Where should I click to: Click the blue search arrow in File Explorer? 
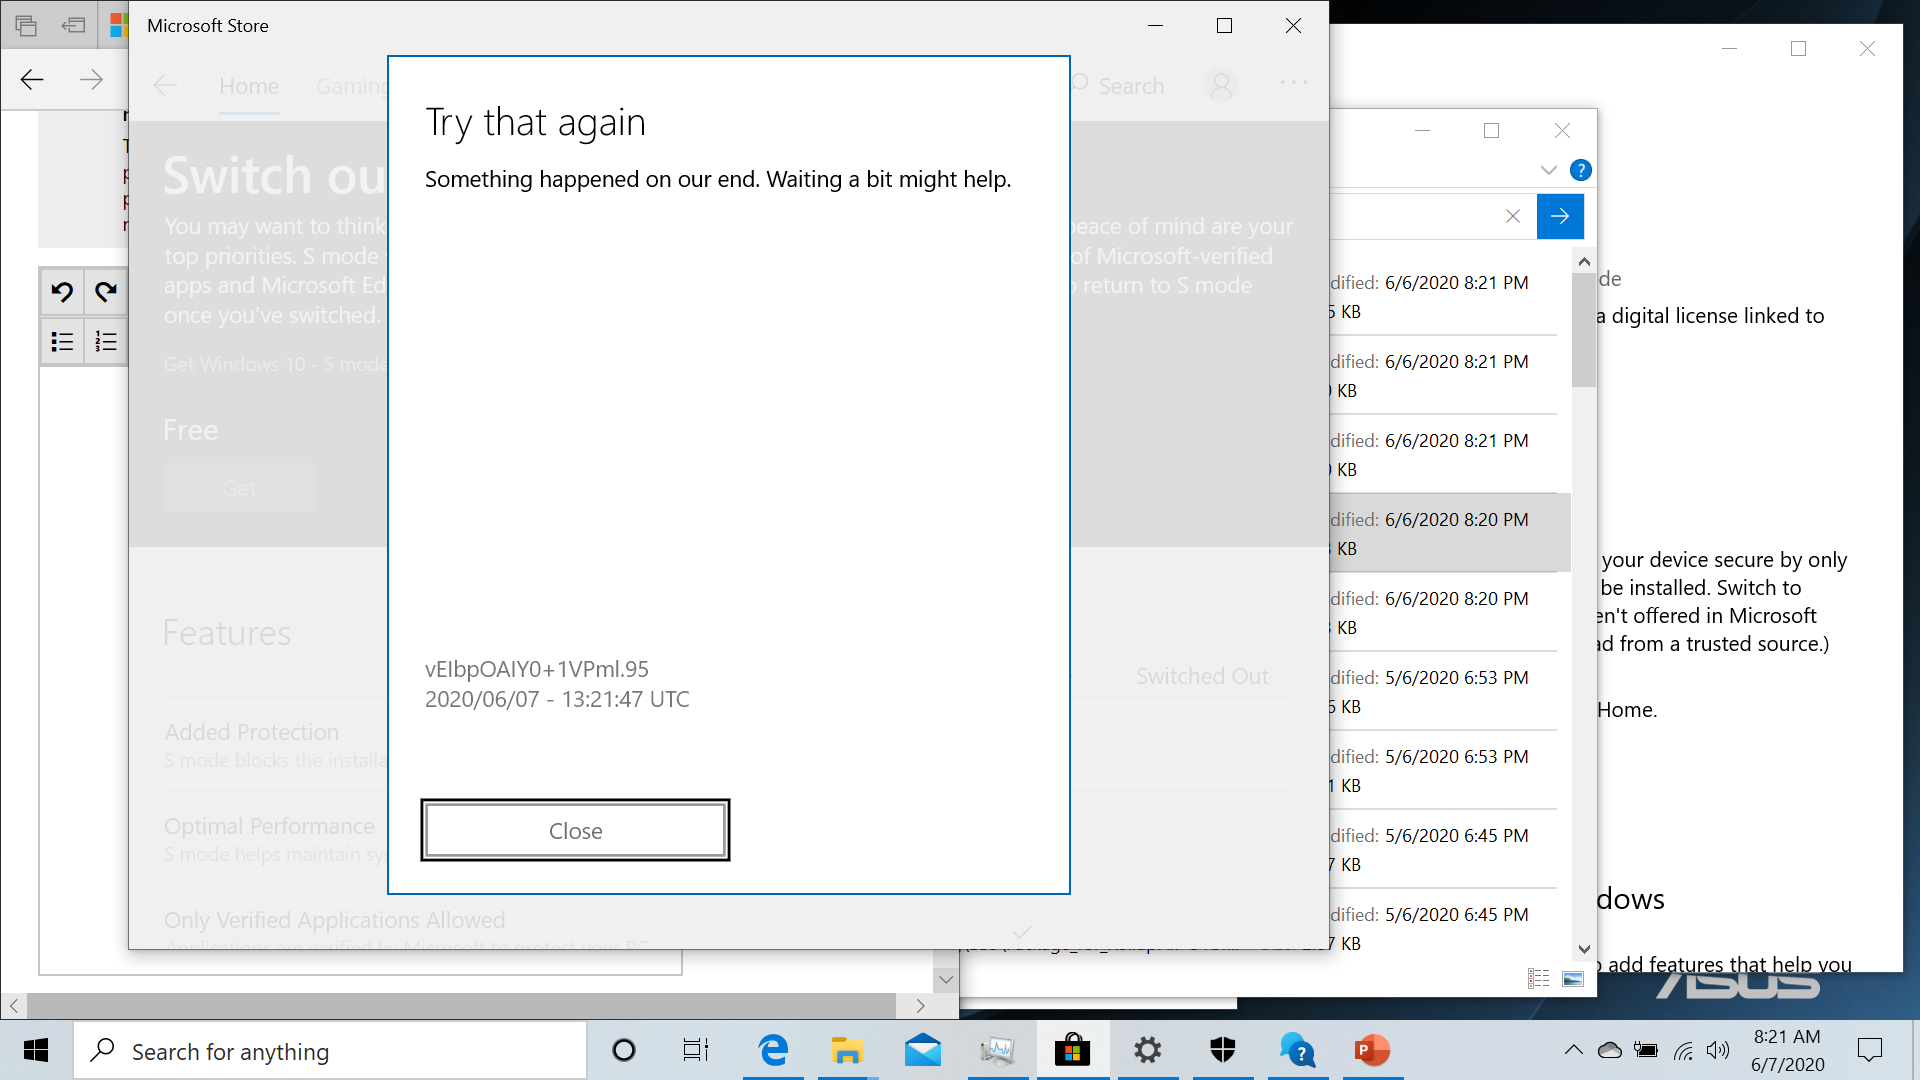point(1560,216)
